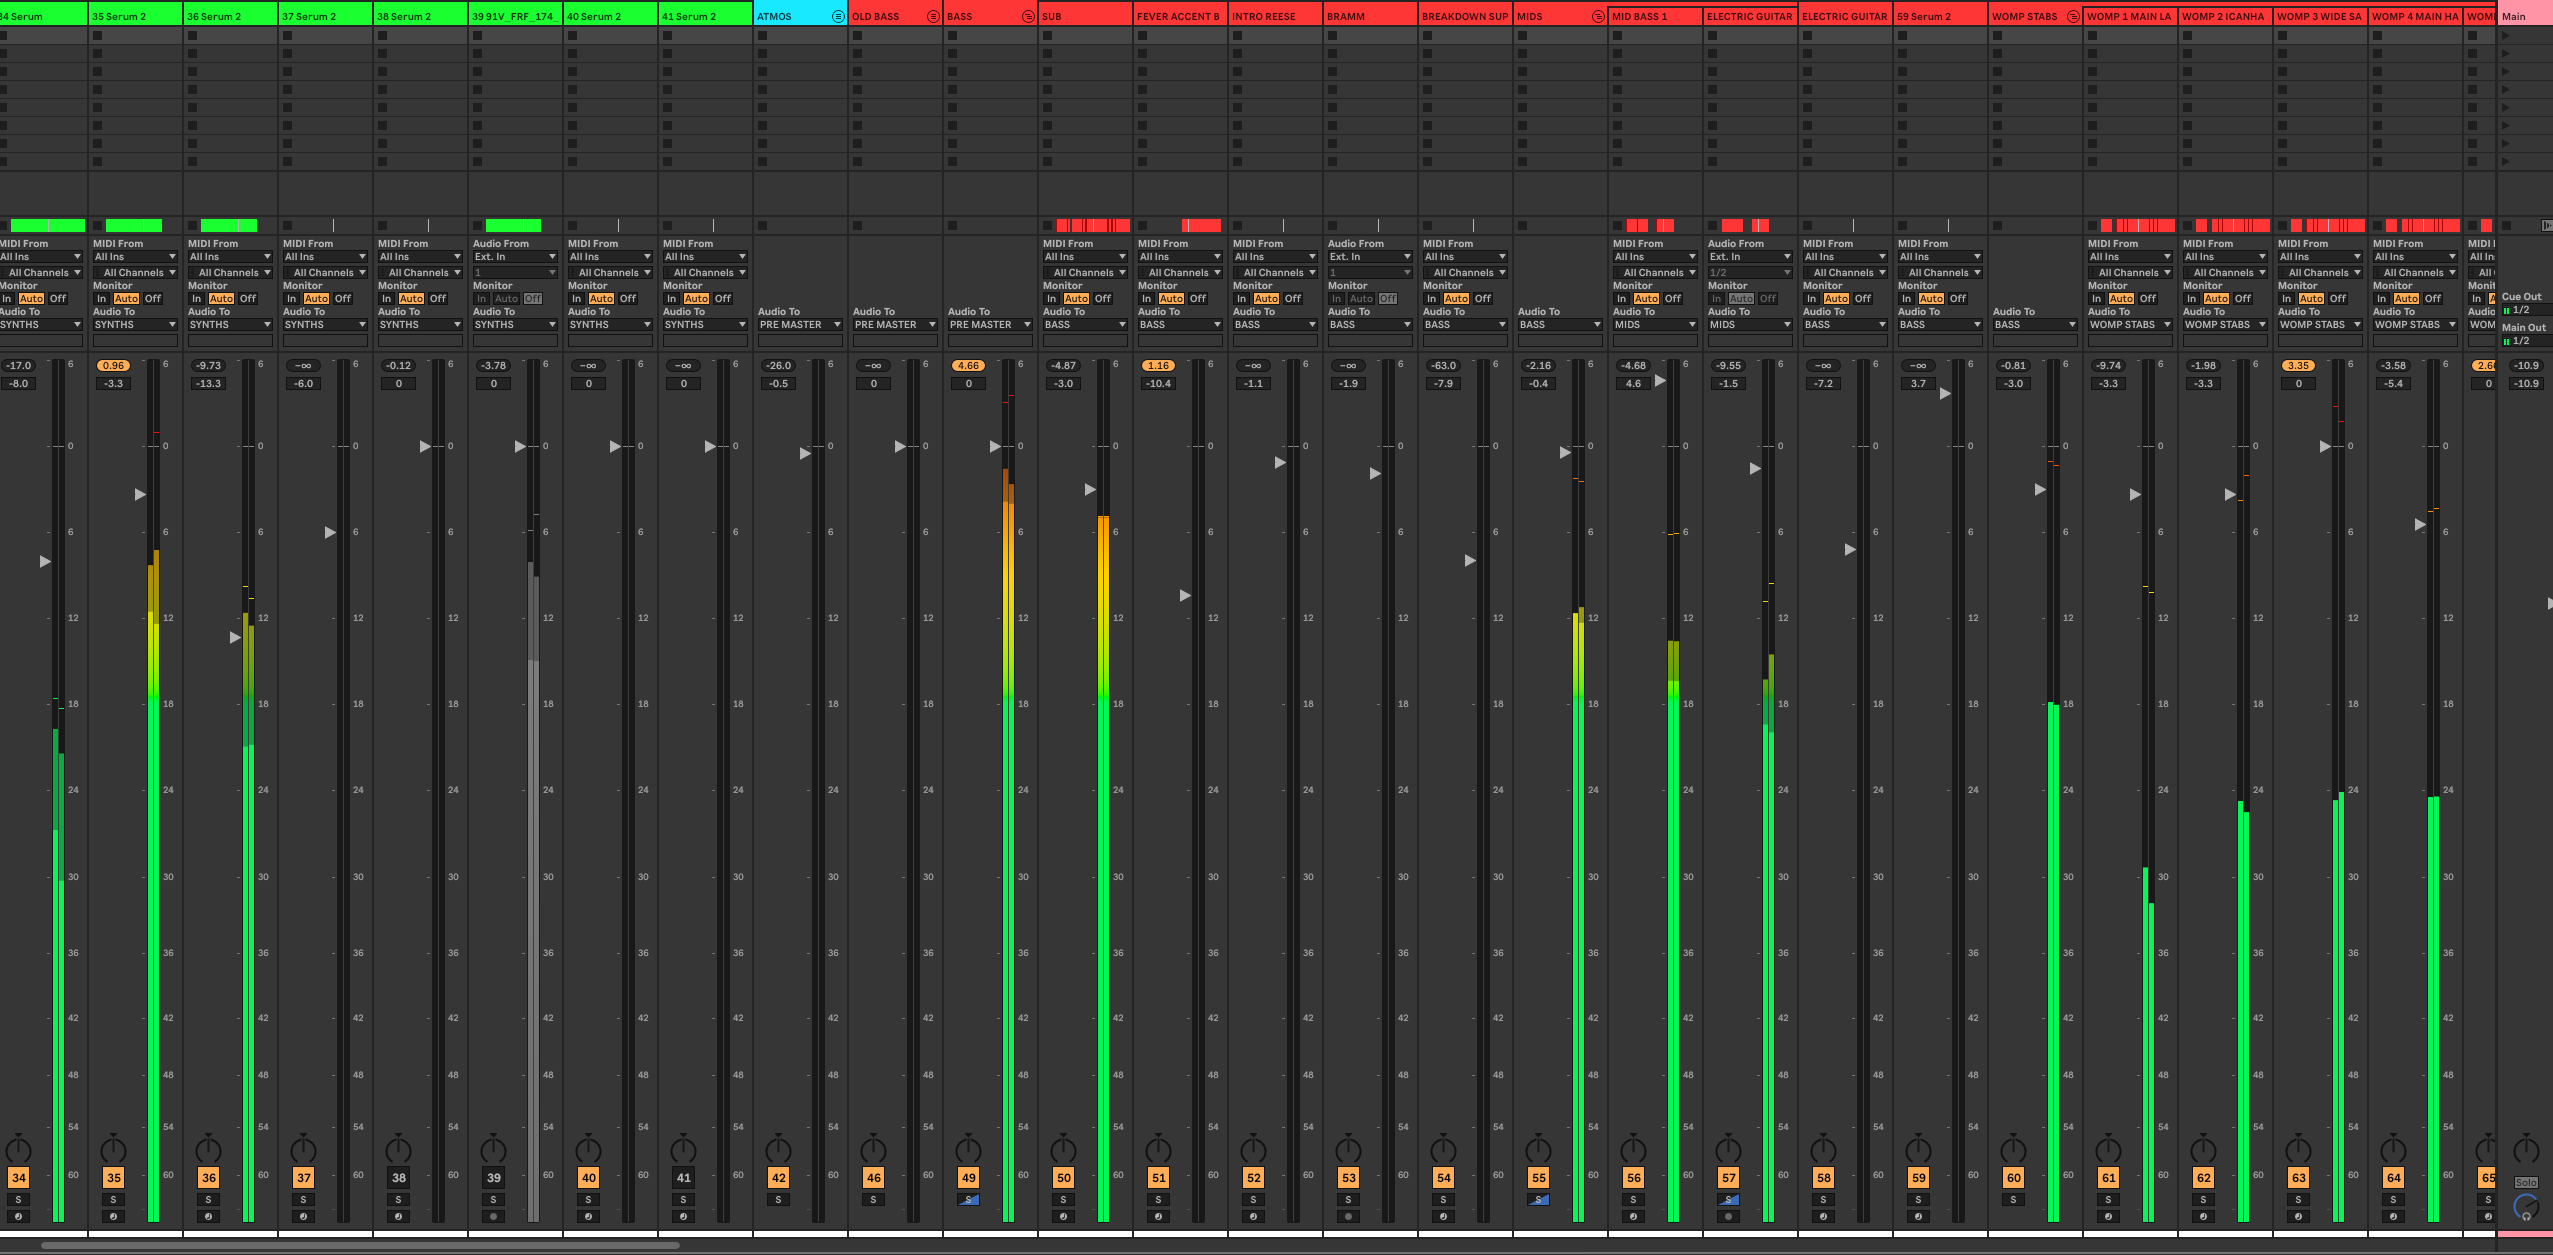This screenshot has height=1255, width=2553.
Task: Click the horizontal scrollbar at the bottom
Action: click(360, 1245)
